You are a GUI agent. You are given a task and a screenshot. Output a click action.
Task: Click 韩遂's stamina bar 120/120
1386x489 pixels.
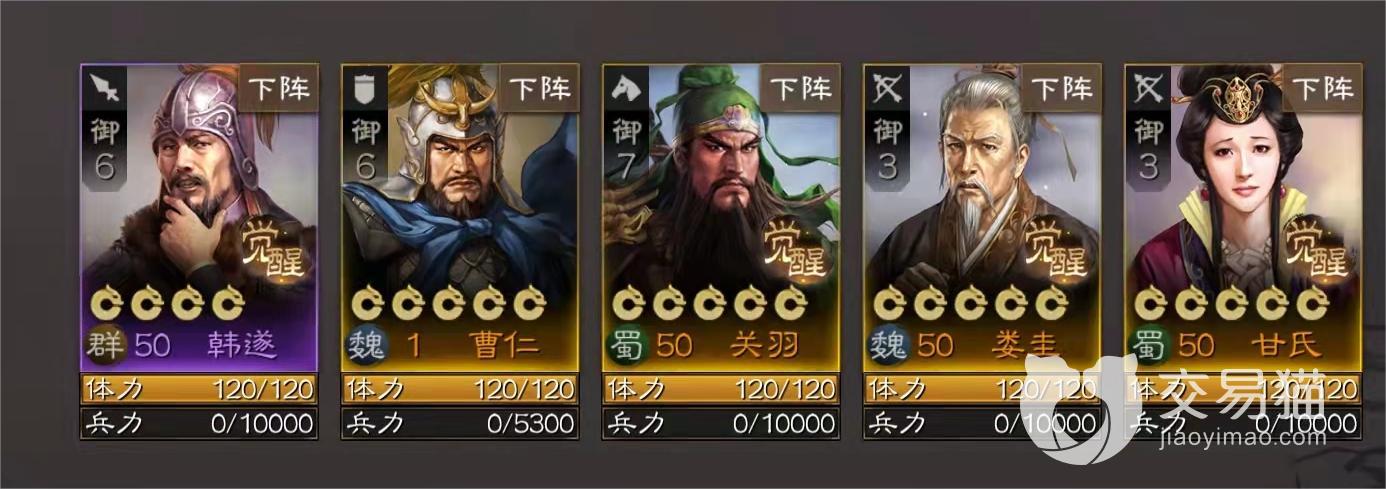click(x=199, y=388)
